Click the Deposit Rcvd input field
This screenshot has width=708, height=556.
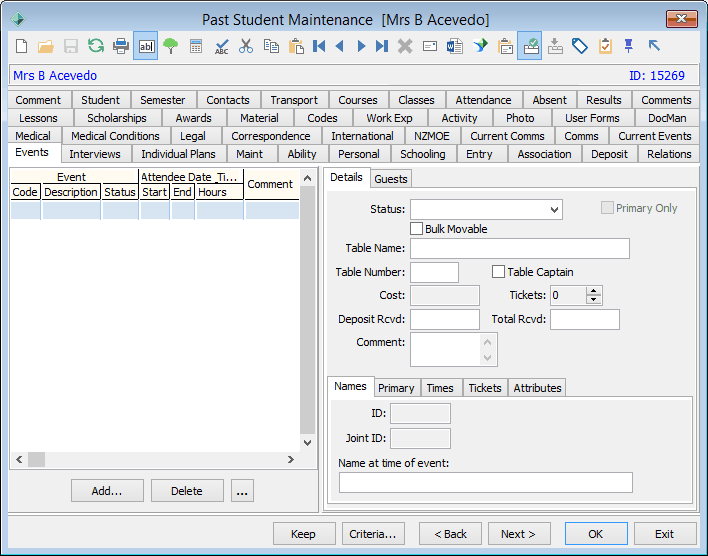445,319
